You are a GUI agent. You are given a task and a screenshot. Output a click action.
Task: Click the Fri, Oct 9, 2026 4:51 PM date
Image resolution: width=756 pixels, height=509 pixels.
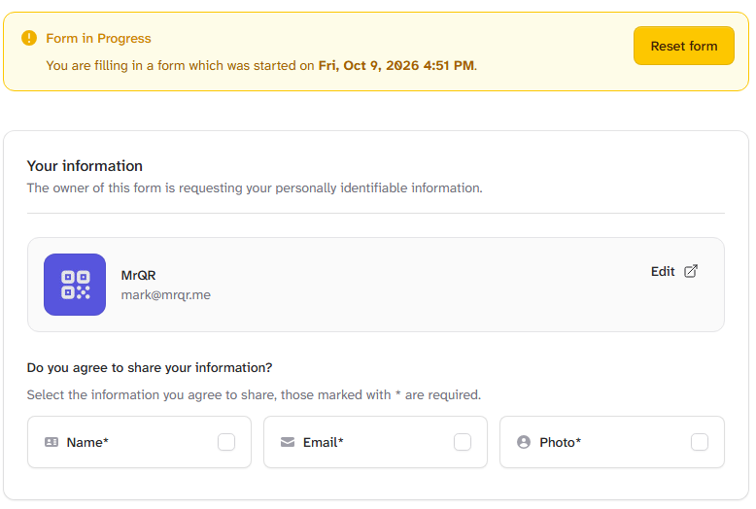[396, 66]
